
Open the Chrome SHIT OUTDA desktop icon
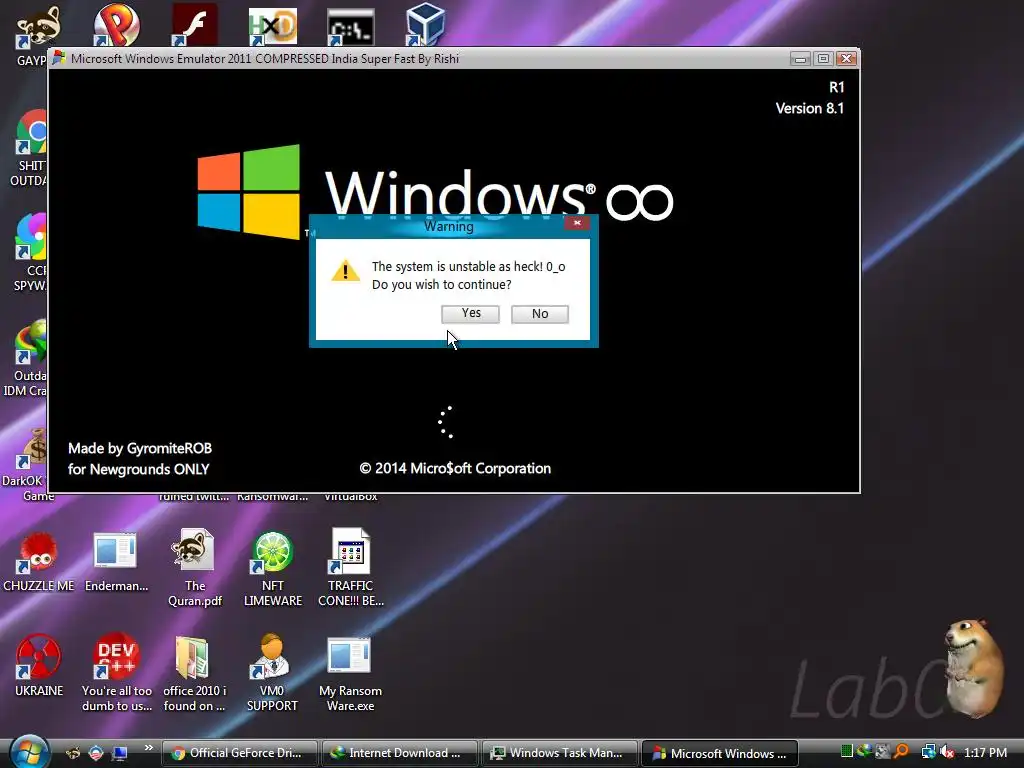30,133
